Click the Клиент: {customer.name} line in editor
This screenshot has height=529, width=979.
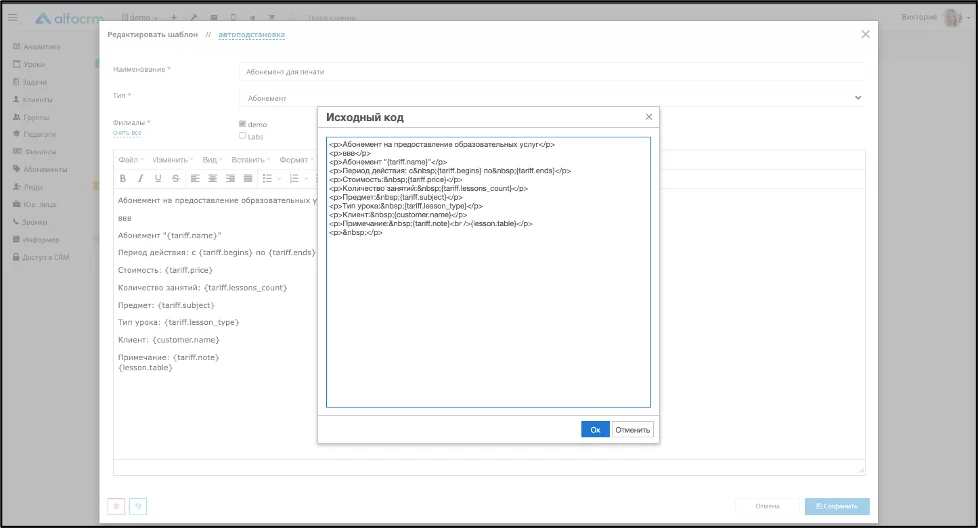tap(169, 340)
